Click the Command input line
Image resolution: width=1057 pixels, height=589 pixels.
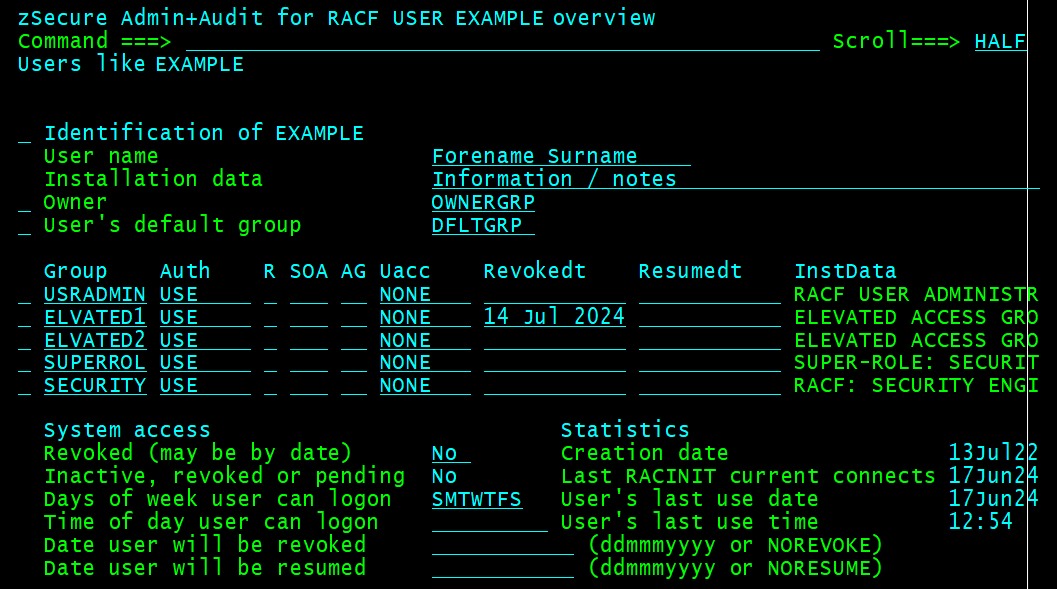pos(503,41)
